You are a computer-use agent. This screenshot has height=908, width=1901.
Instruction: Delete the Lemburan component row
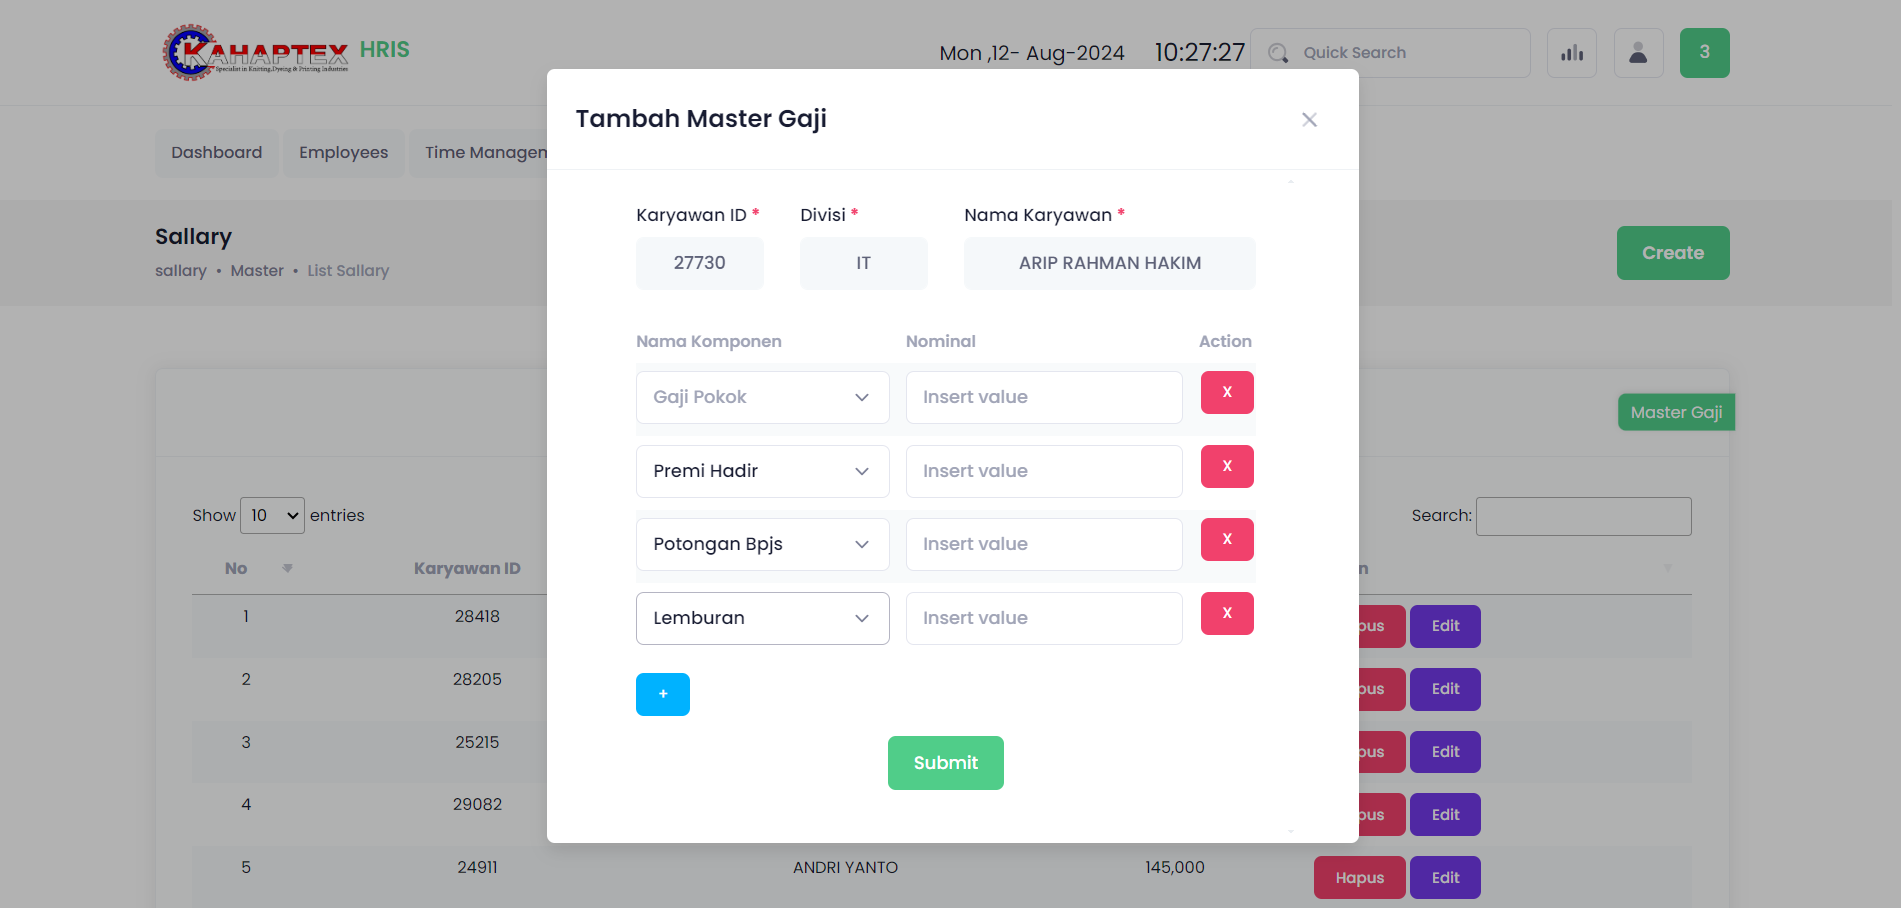click(1227, 614)
